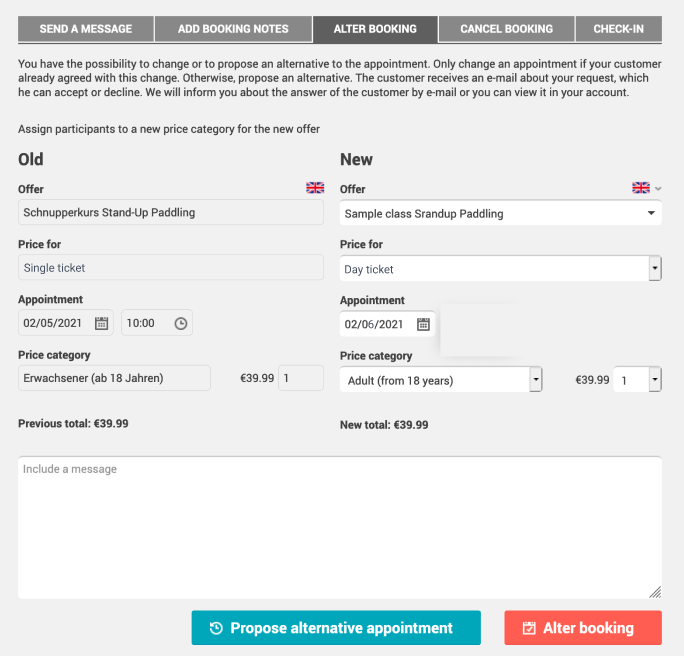Click the red Alter booking button
Viewport: 684px width, 656px height.
(x=583, y=628)
